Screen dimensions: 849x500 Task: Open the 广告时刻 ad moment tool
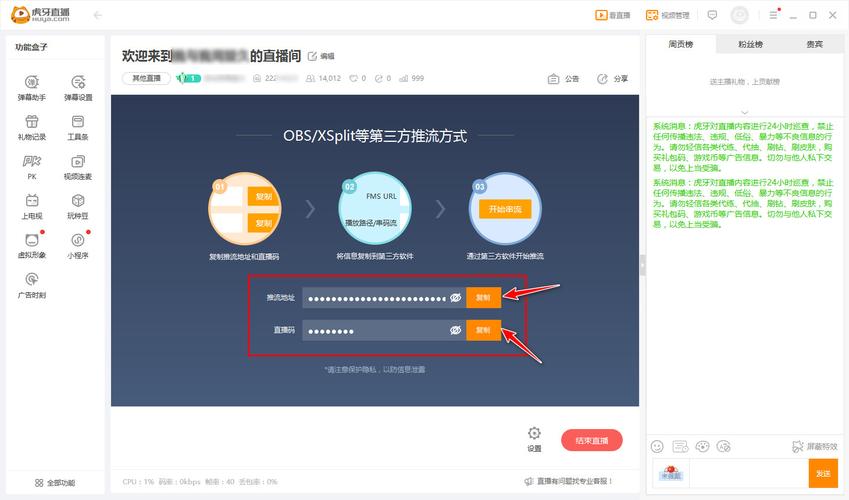[31, 285]
